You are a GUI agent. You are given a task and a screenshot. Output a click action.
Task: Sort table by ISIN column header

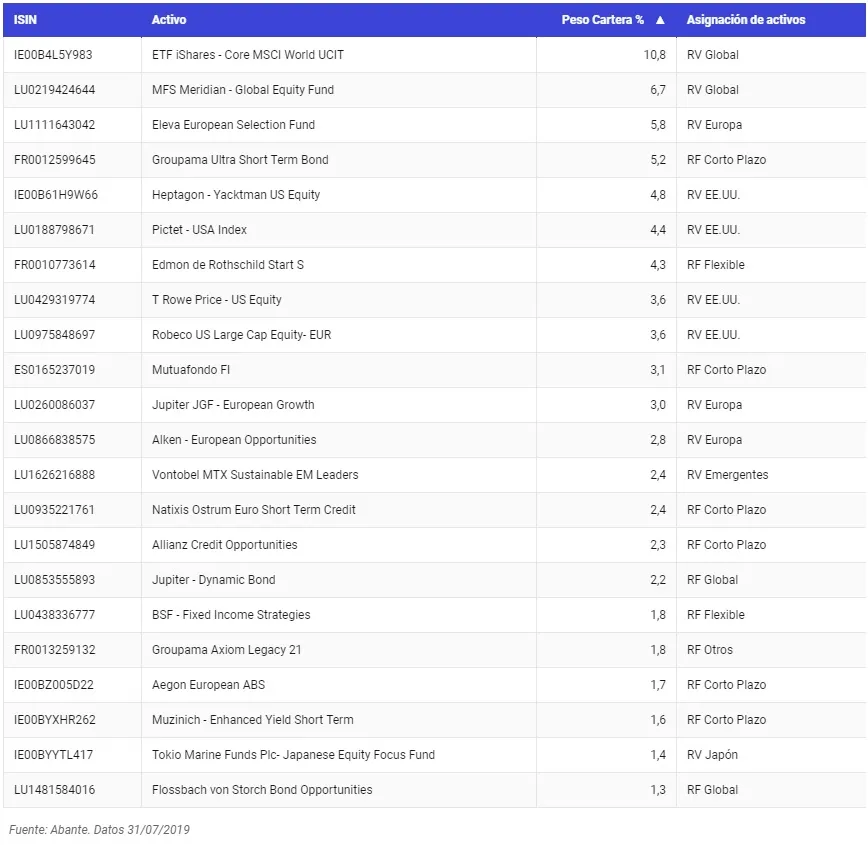pyautogui.click(x=26, y=20)
